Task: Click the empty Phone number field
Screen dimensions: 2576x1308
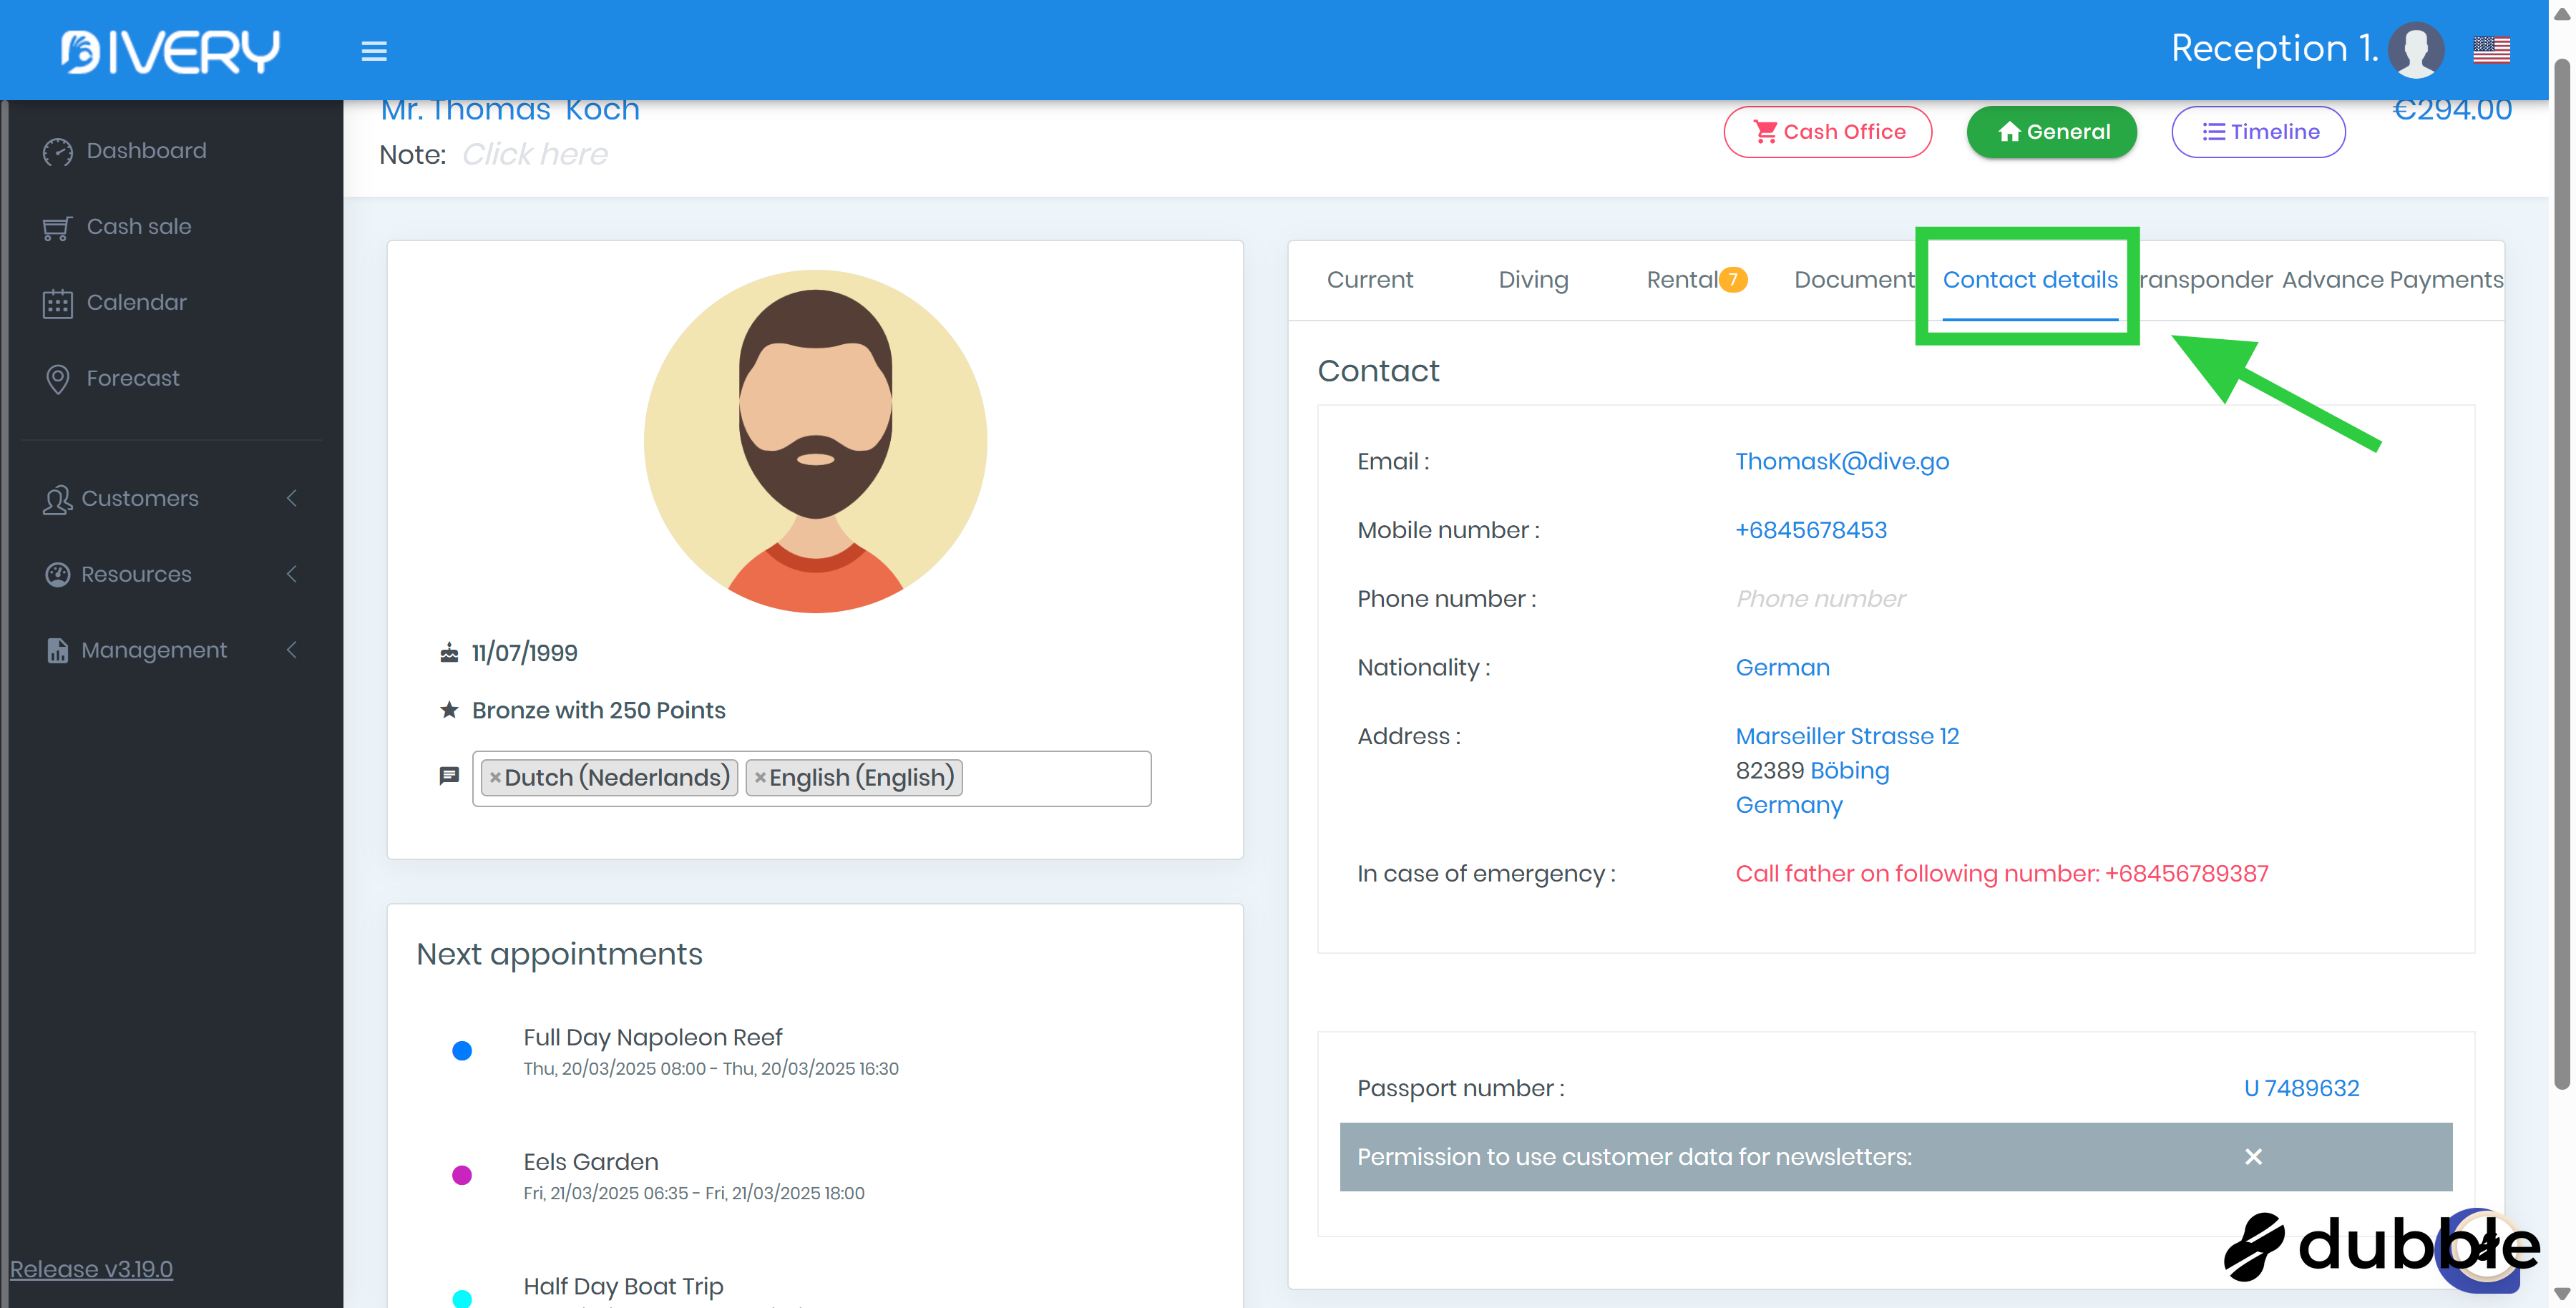Action: 1821,599
